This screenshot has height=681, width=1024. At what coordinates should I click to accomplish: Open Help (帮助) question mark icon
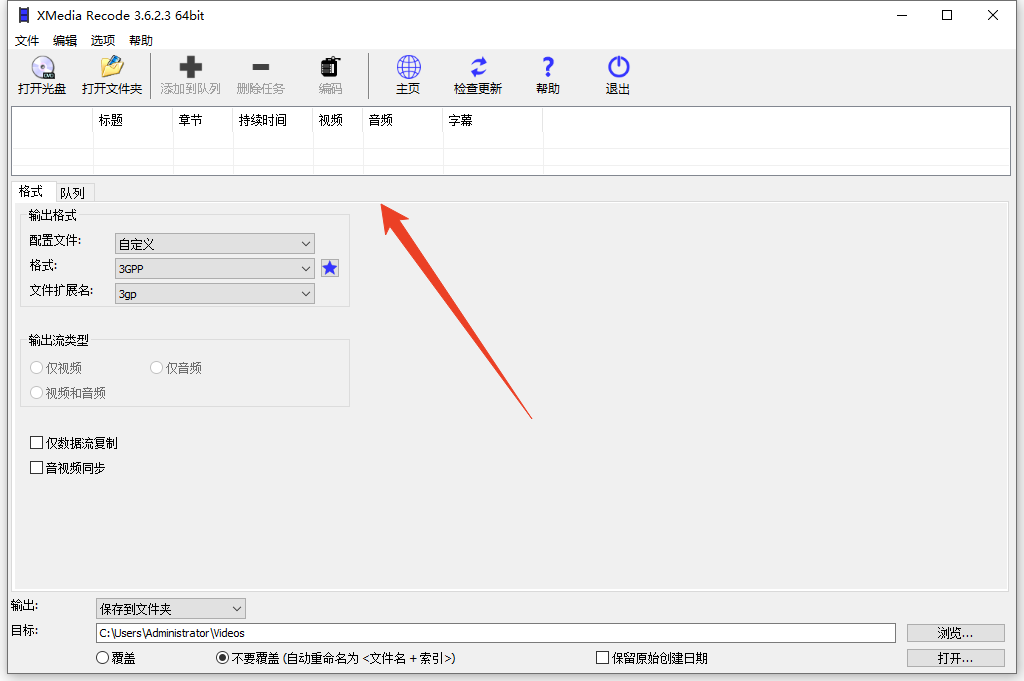(x=548, y=68)
